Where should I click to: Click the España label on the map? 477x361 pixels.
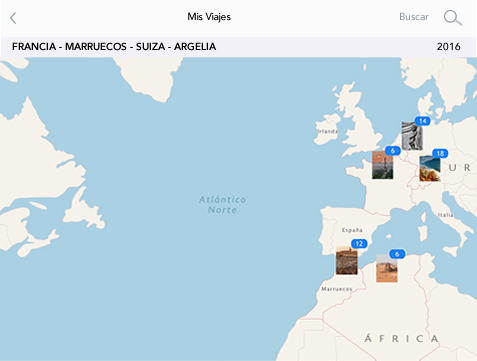[x=352, y=230]
